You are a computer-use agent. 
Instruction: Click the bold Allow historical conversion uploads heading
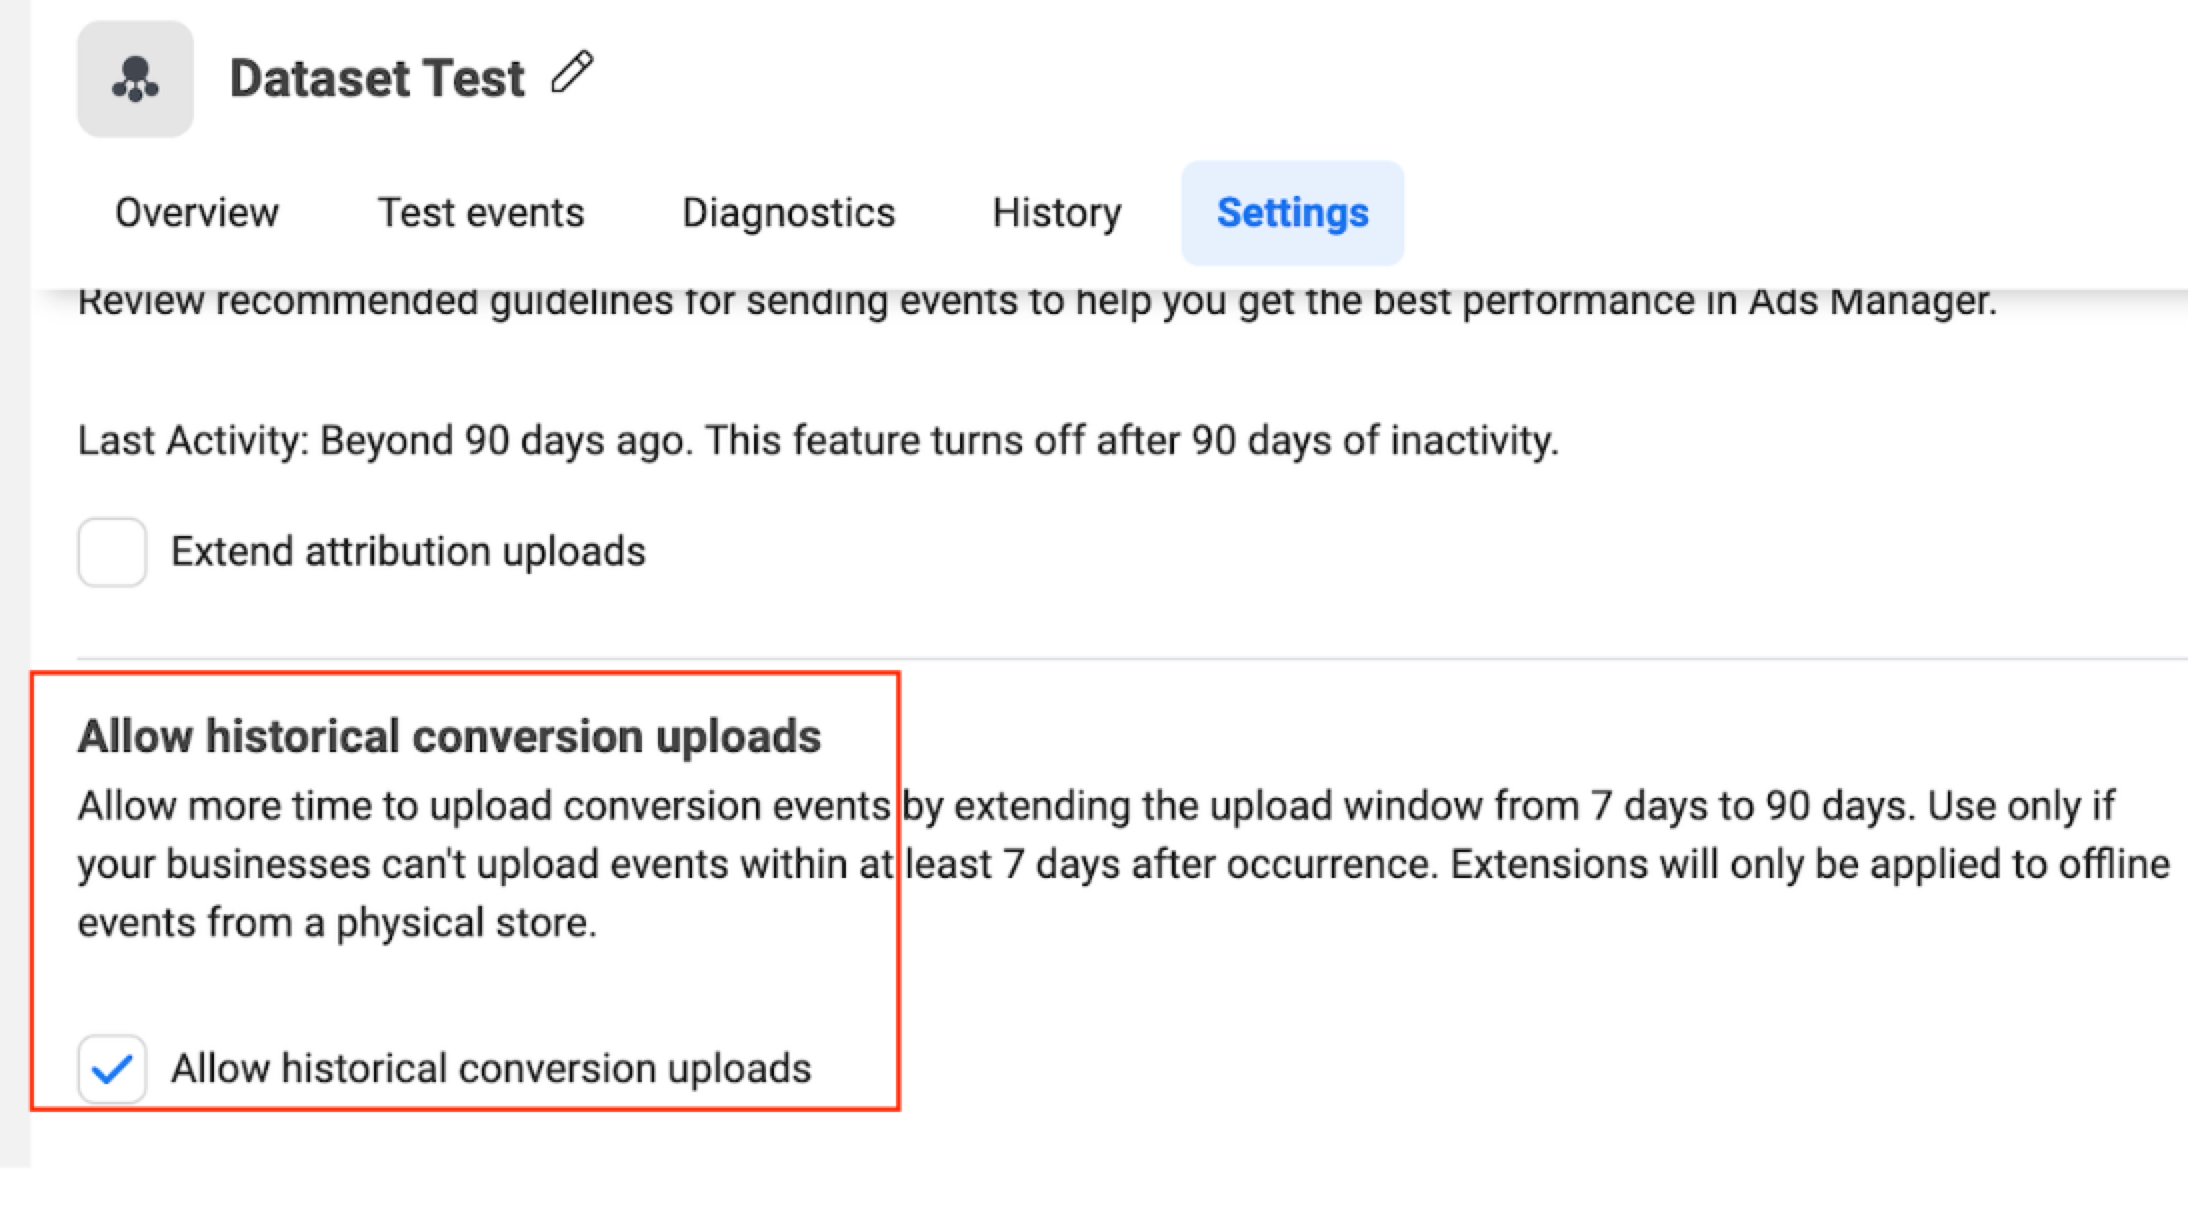(x=449, y=737)
